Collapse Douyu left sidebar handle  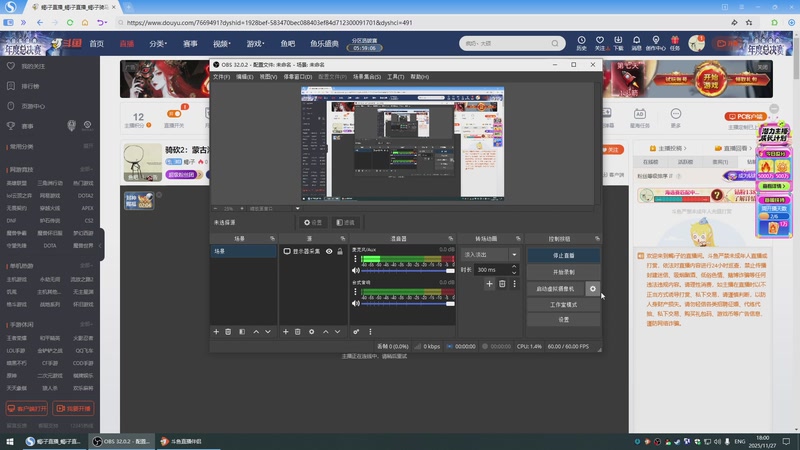click(x=102, y=245)
